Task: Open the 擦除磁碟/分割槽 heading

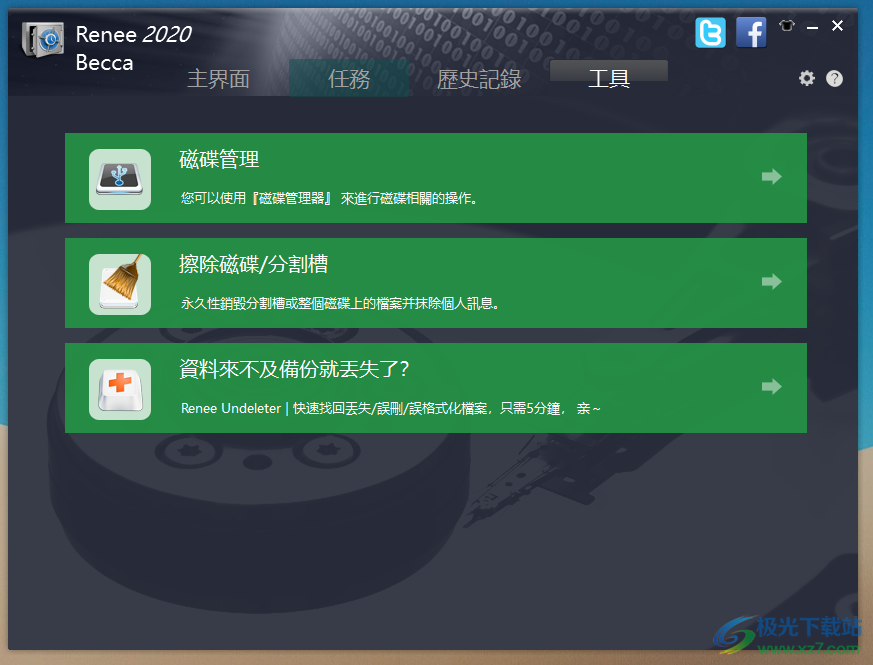Action: click(x=253, y=264)
